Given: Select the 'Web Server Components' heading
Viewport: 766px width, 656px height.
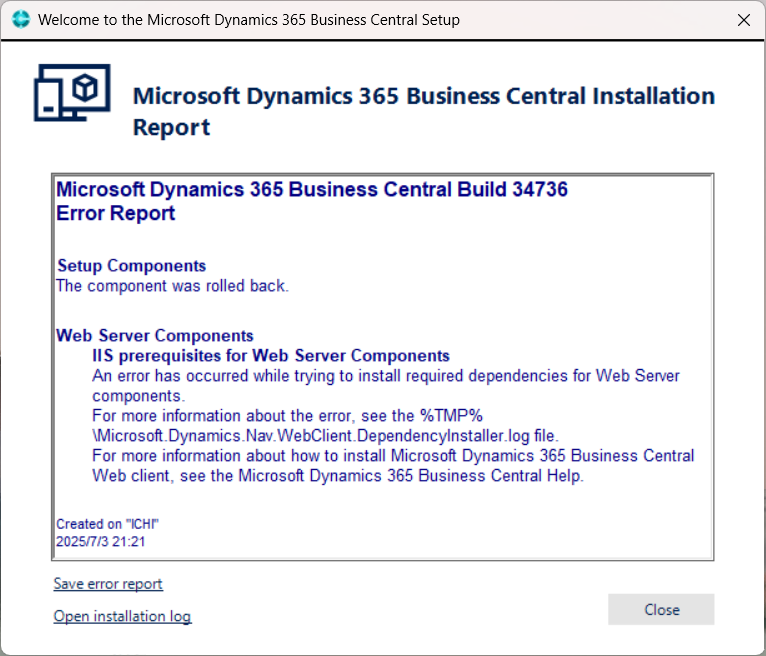Looking at the screenshot, I should pyautogui.click(x=155, y=336).
